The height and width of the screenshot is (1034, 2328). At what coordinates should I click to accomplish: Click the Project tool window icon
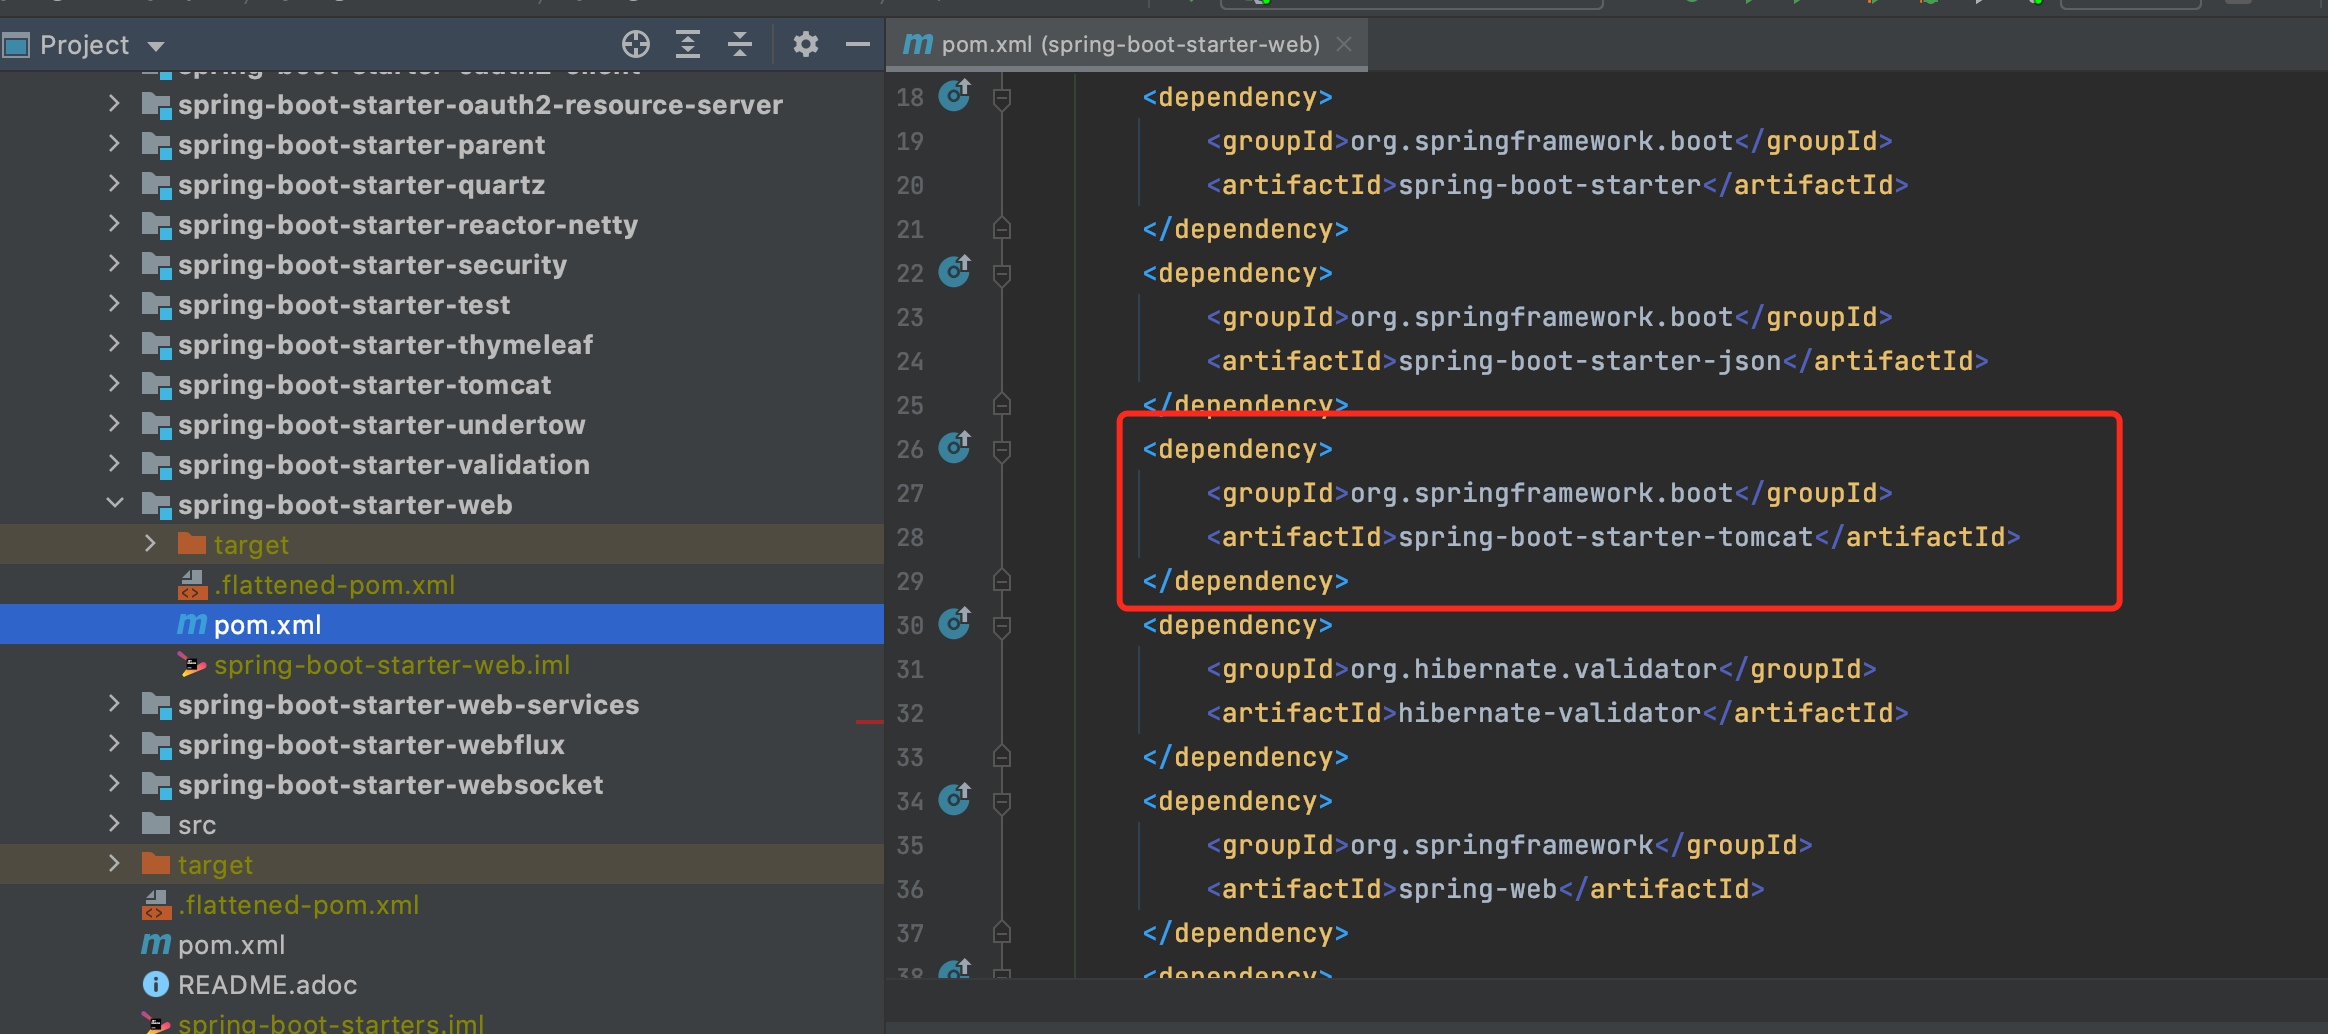point(15,45)
